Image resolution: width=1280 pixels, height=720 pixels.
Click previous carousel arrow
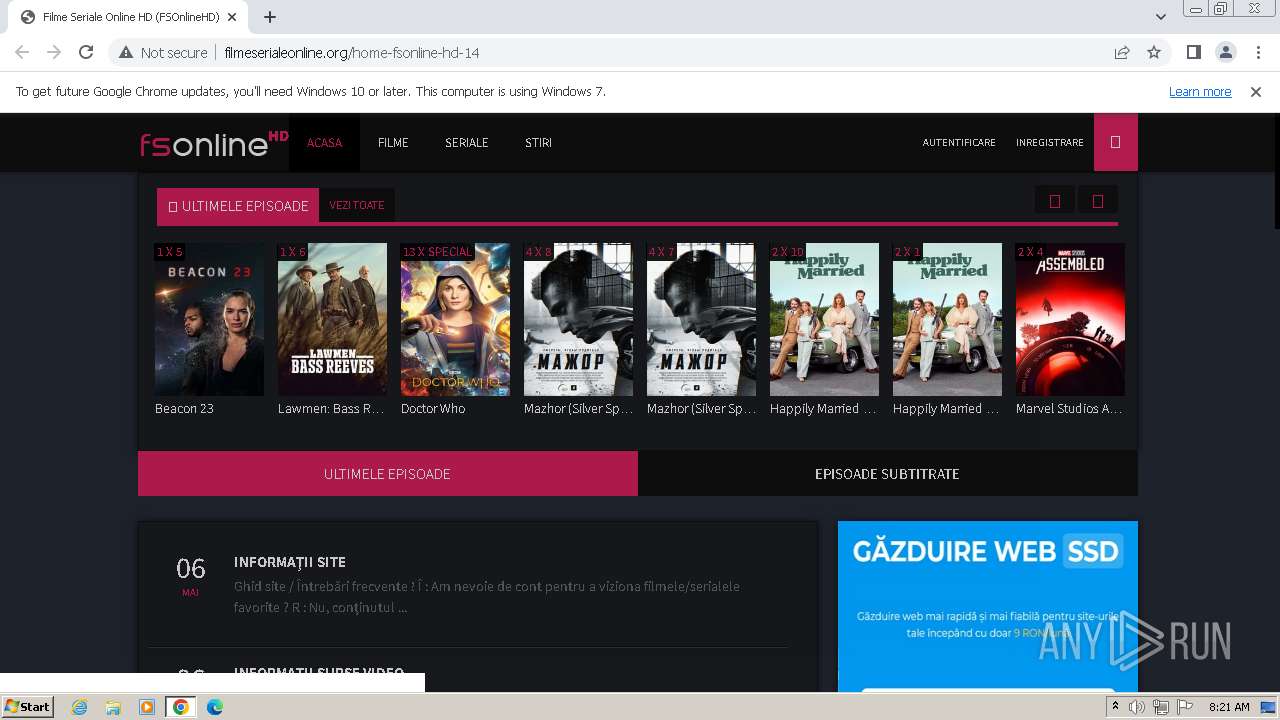coord(1054,201)
